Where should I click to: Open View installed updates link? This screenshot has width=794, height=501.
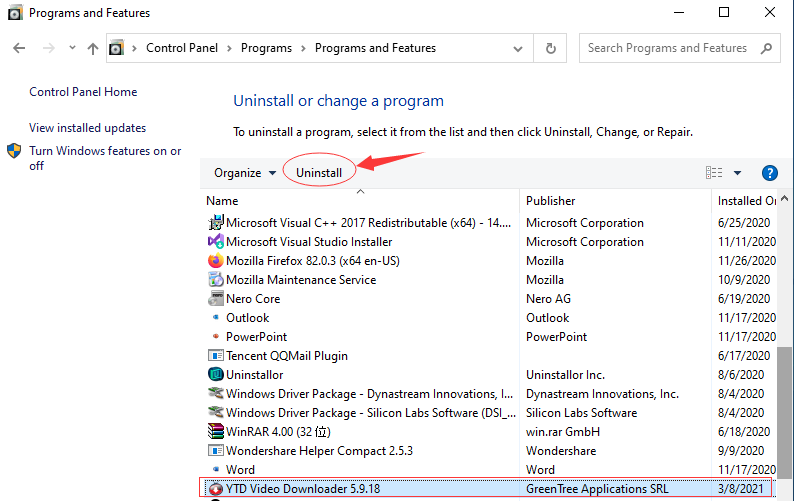pos(87,128)
